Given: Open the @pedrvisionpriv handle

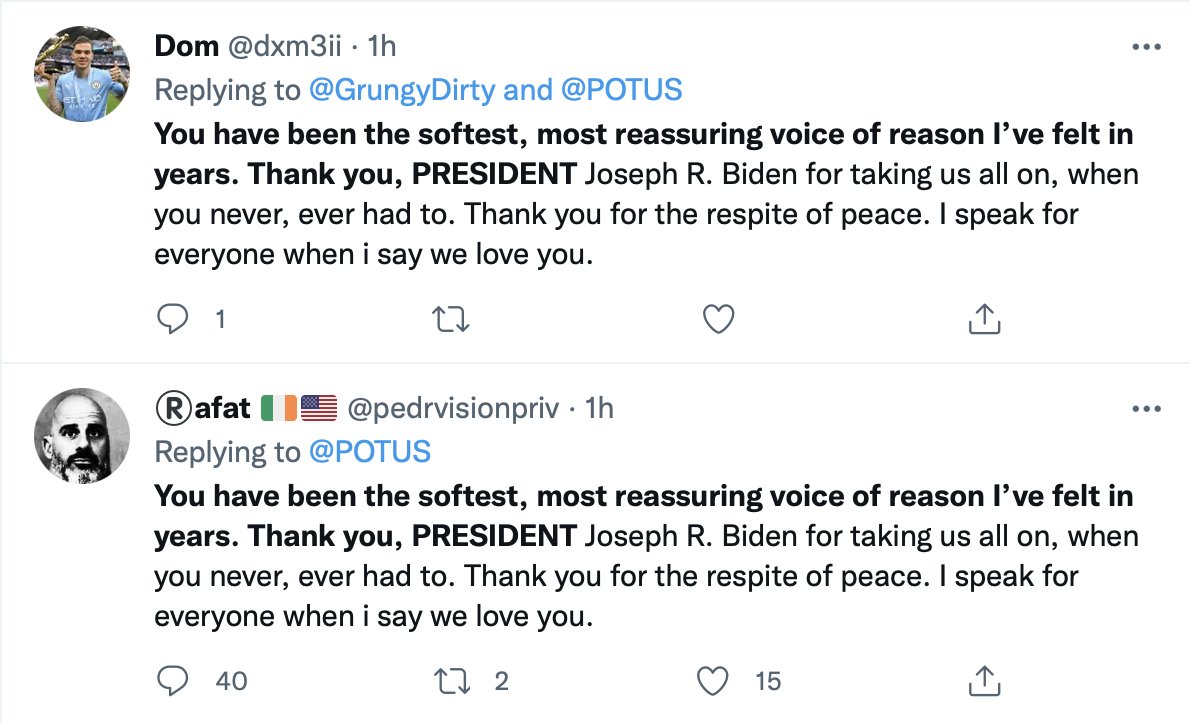Looking at the screenshot, I should pos(453,409).
